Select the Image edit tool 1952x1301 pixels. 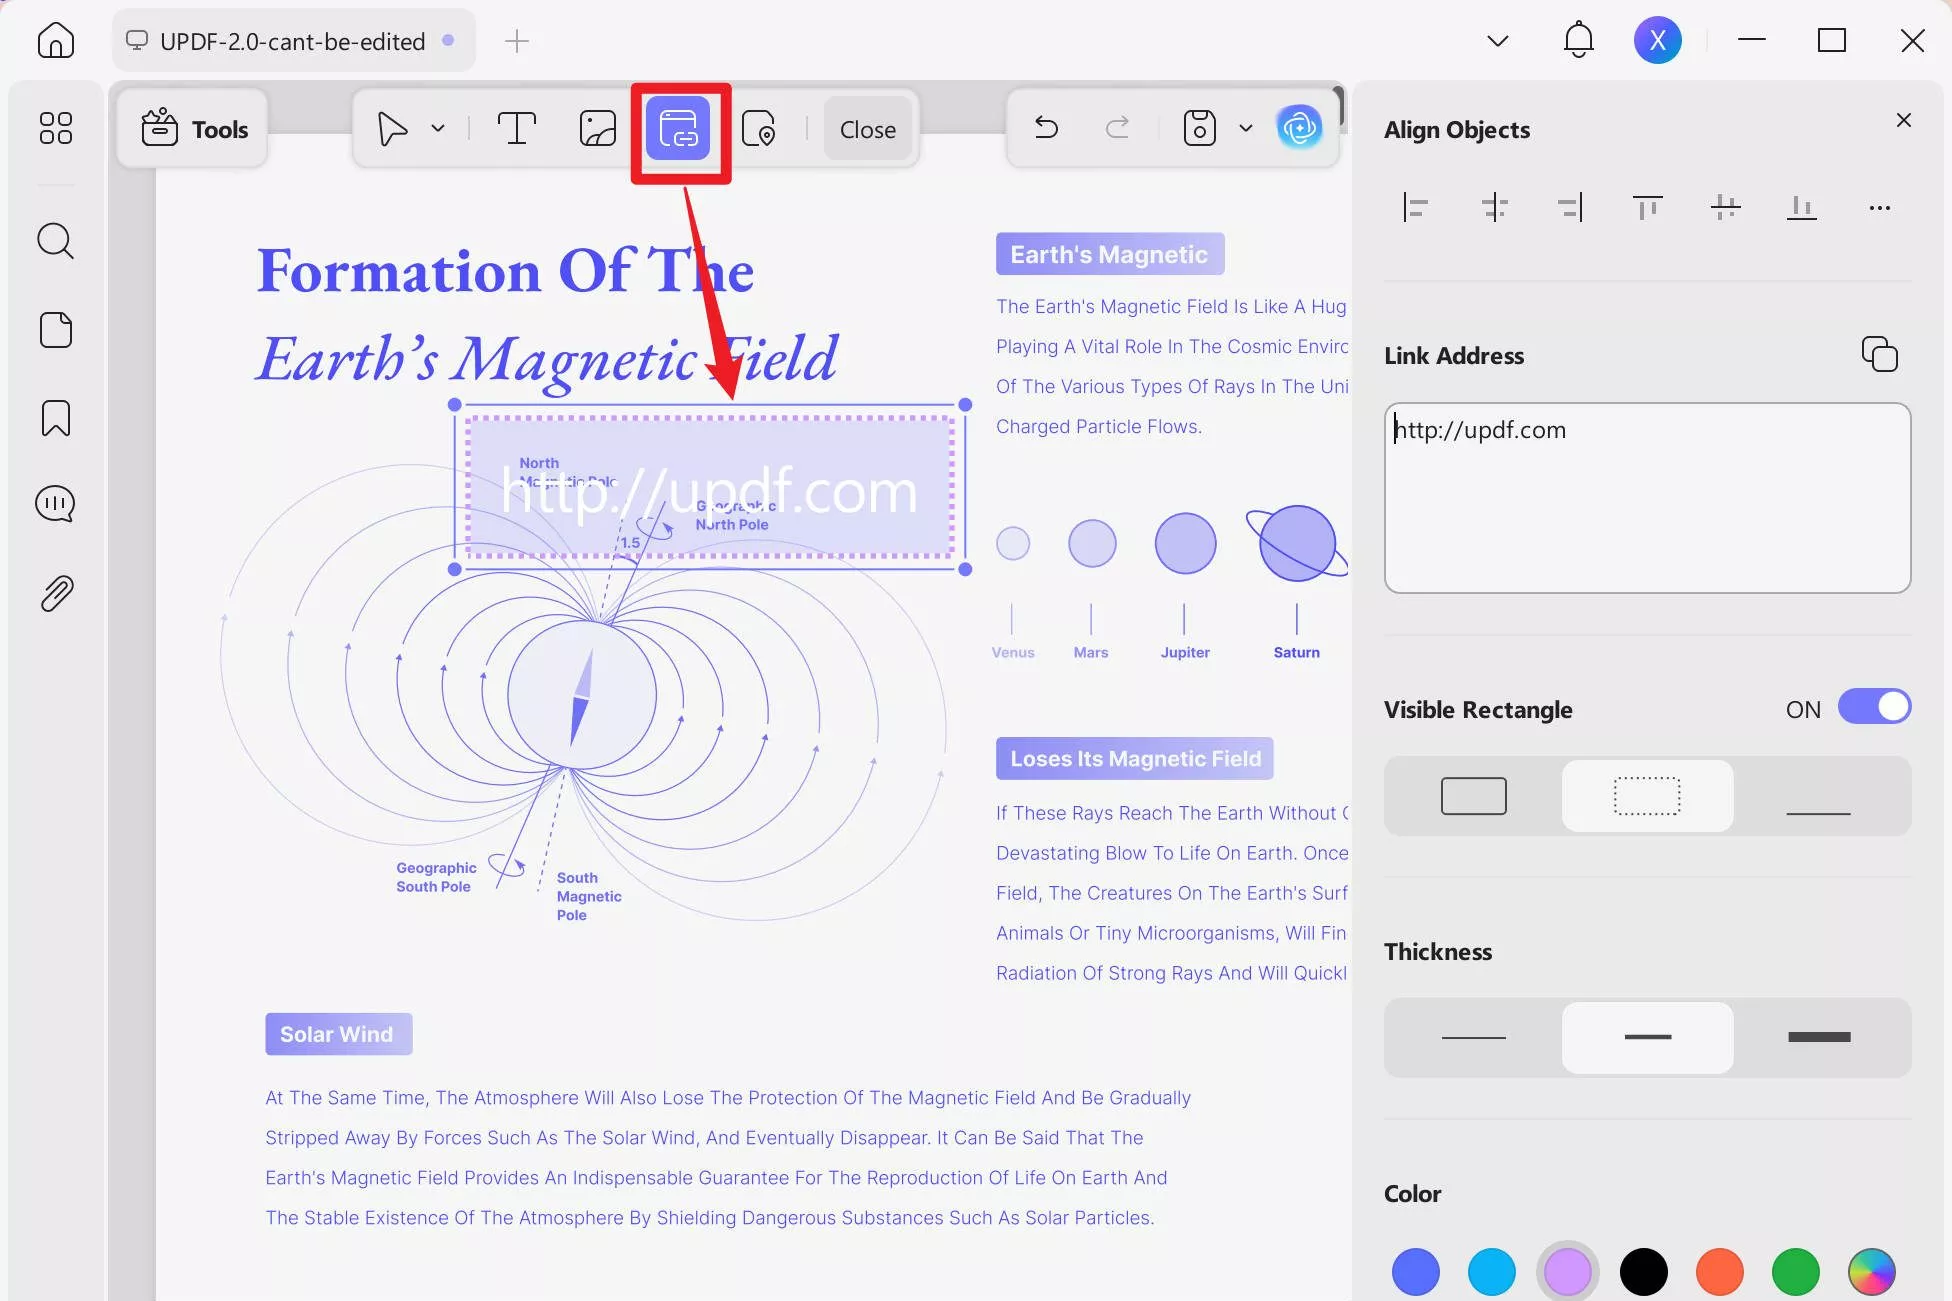[x=597, y=129]
